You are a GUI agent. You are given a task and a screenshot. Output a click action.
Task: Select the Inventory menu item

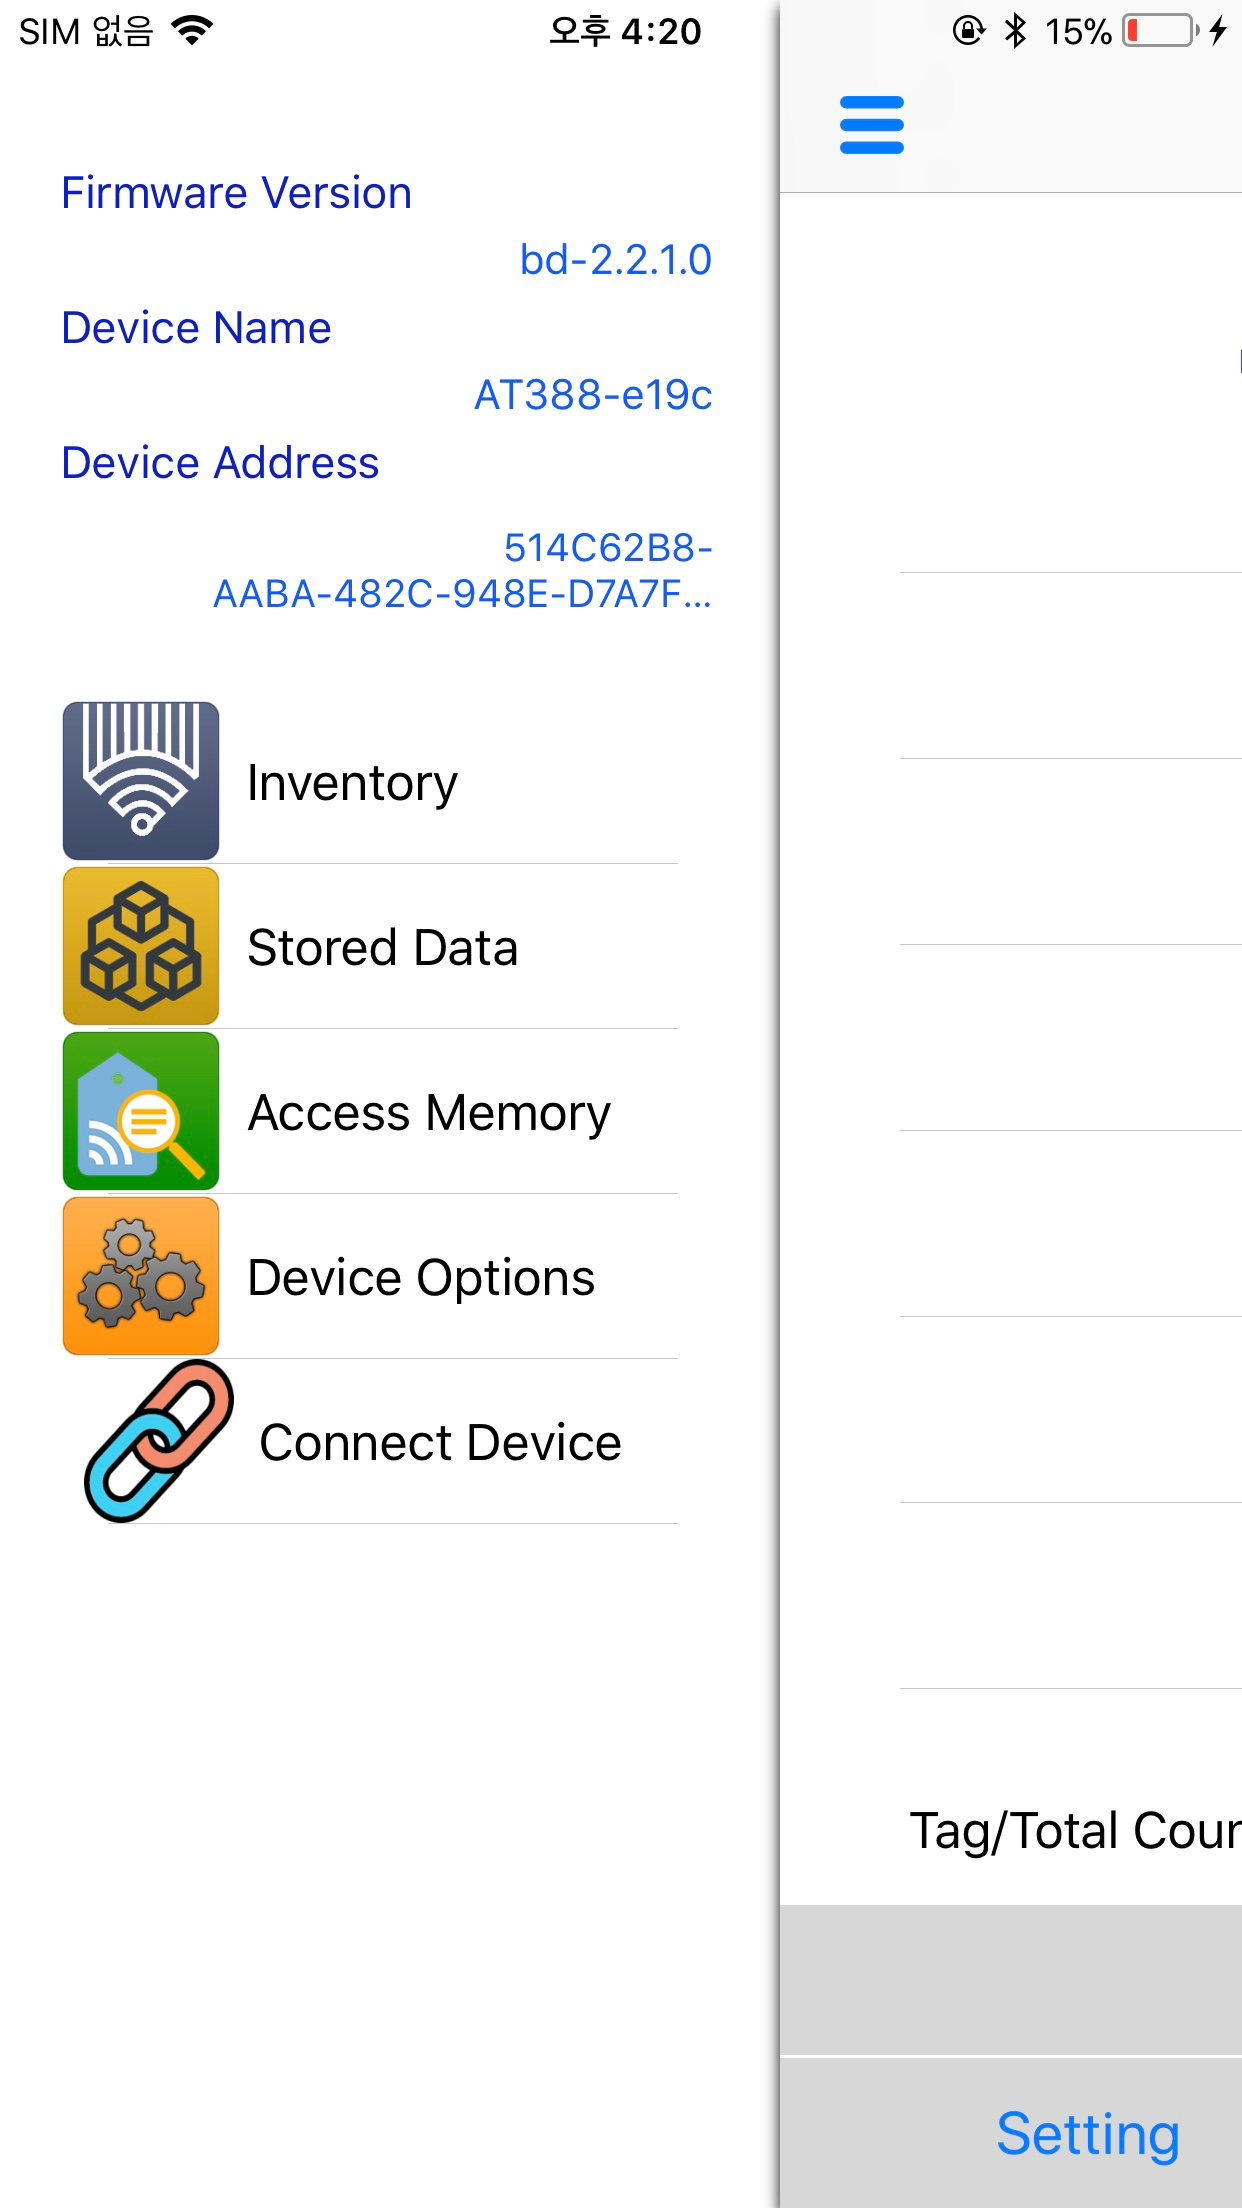352,783
